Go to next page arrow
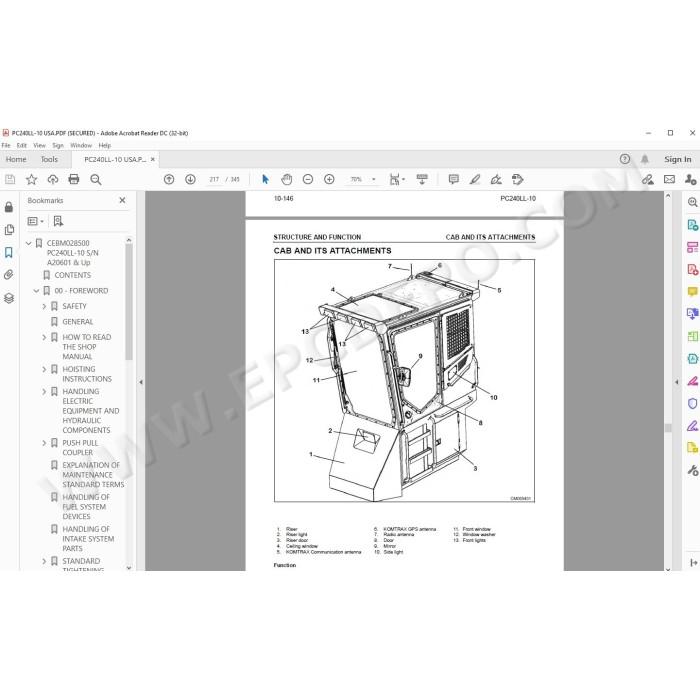The image size is (700, 700). point(190,179)
